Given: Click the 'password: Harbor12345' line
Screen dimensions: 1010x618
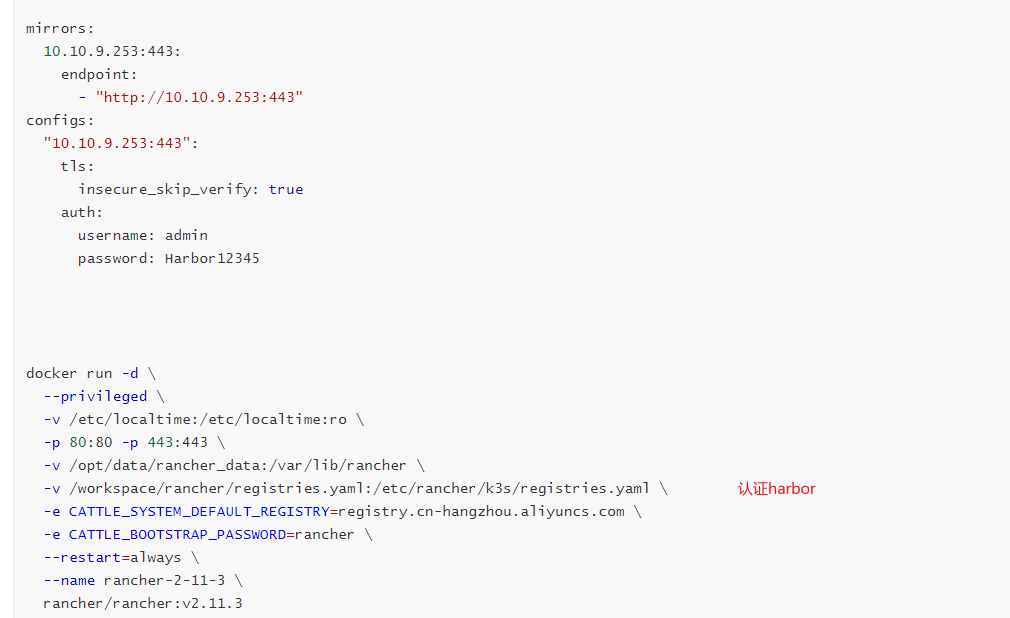Looking at the screenshot, I should (169, 258).
